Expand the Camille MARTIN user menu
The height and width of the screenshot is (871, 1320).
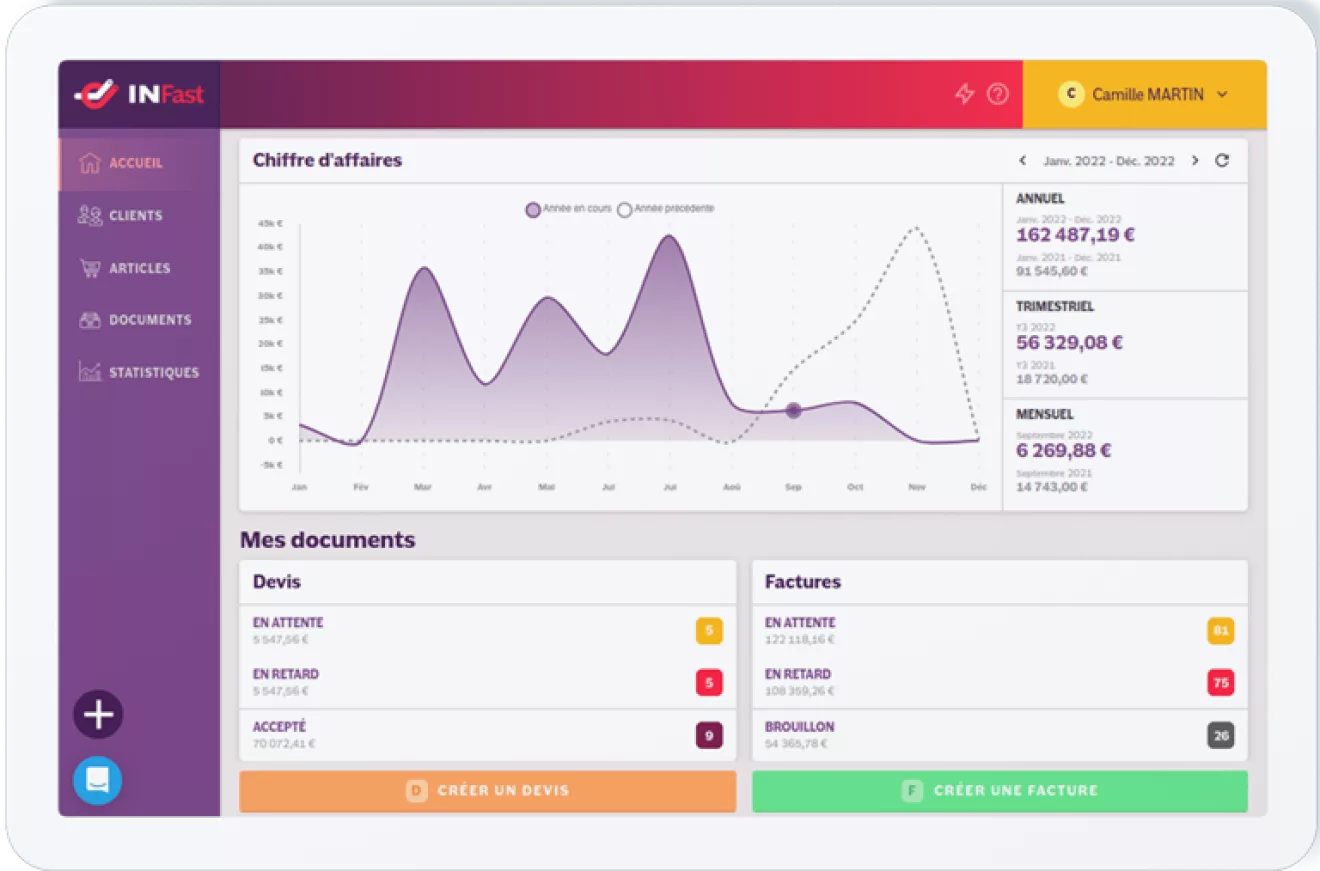coord(1144,94)
